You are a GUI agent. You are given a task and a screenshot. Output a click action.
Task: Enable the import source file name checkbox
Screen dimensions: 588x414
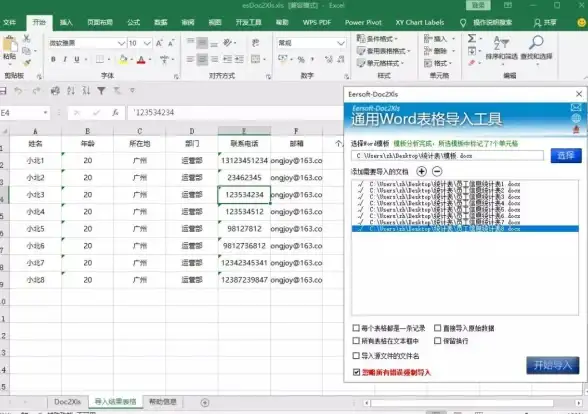click(x=356, y=356)
